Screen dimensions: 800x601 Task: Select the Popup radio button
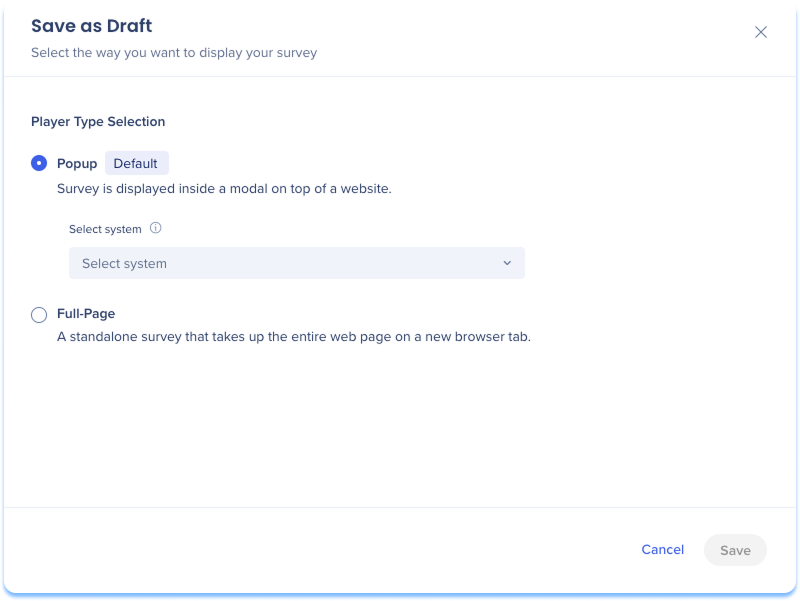(x=39, y=163)
